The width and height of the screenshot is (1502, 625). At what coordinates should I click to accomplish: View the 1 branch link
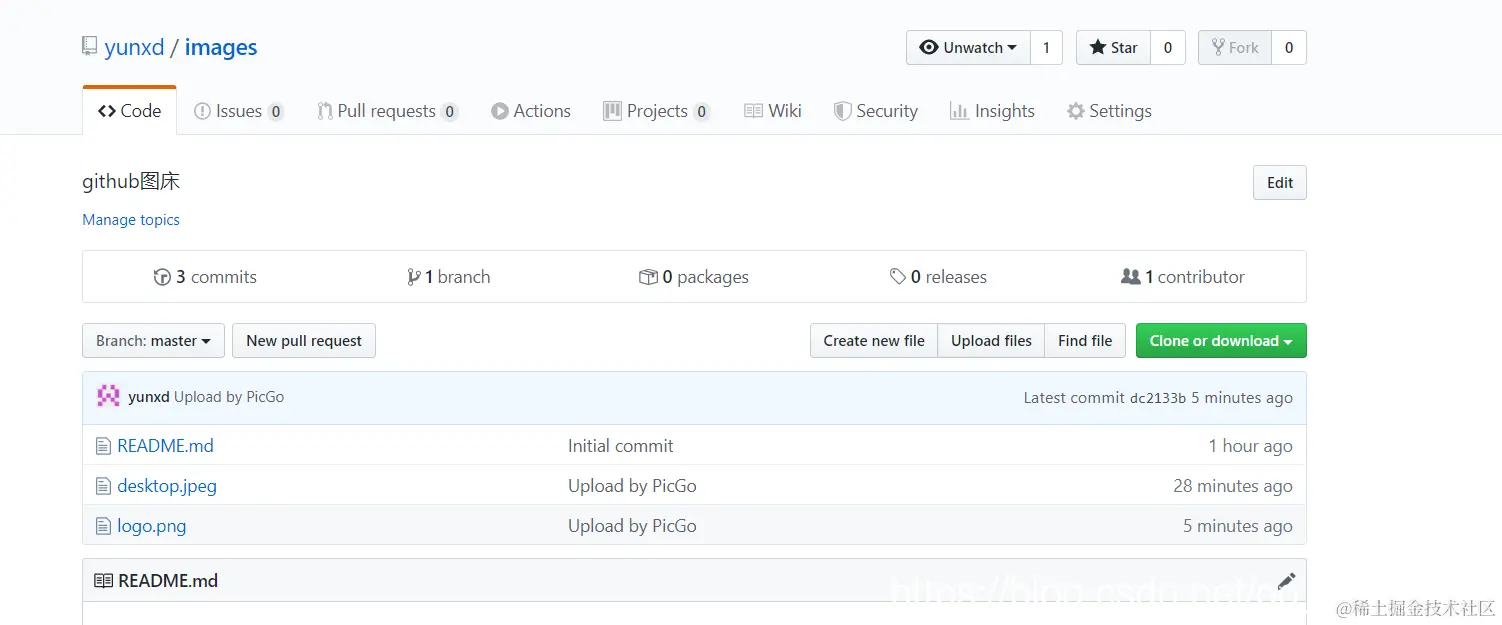(x=449, y=277)
